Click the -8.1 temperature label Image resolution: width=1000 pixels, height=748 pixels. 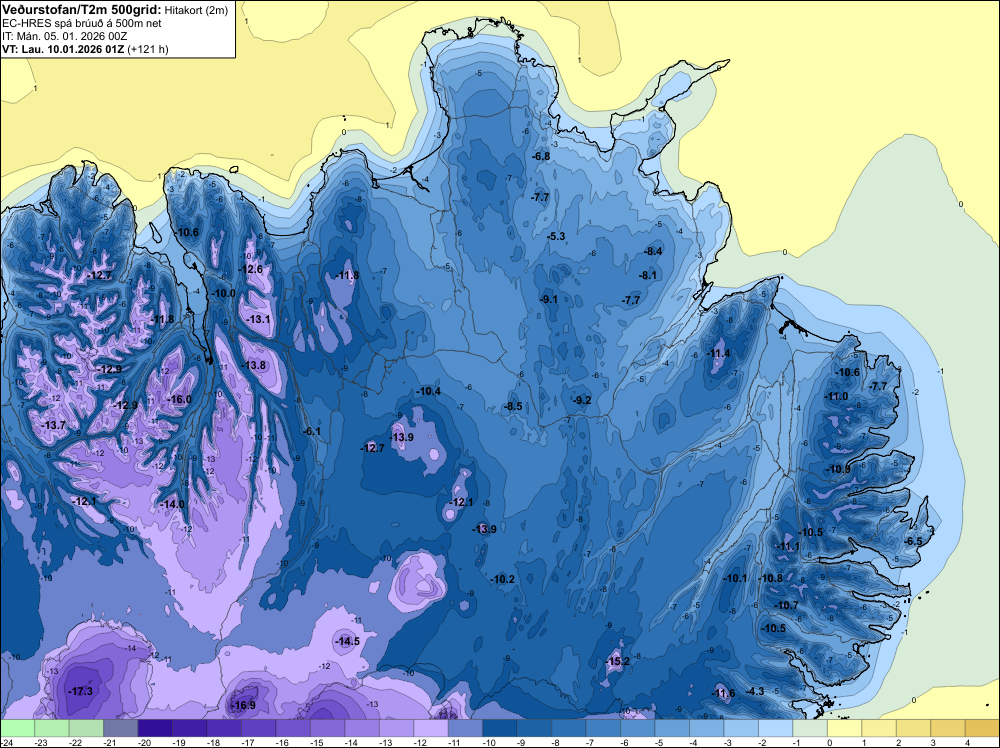click(647, 275)
